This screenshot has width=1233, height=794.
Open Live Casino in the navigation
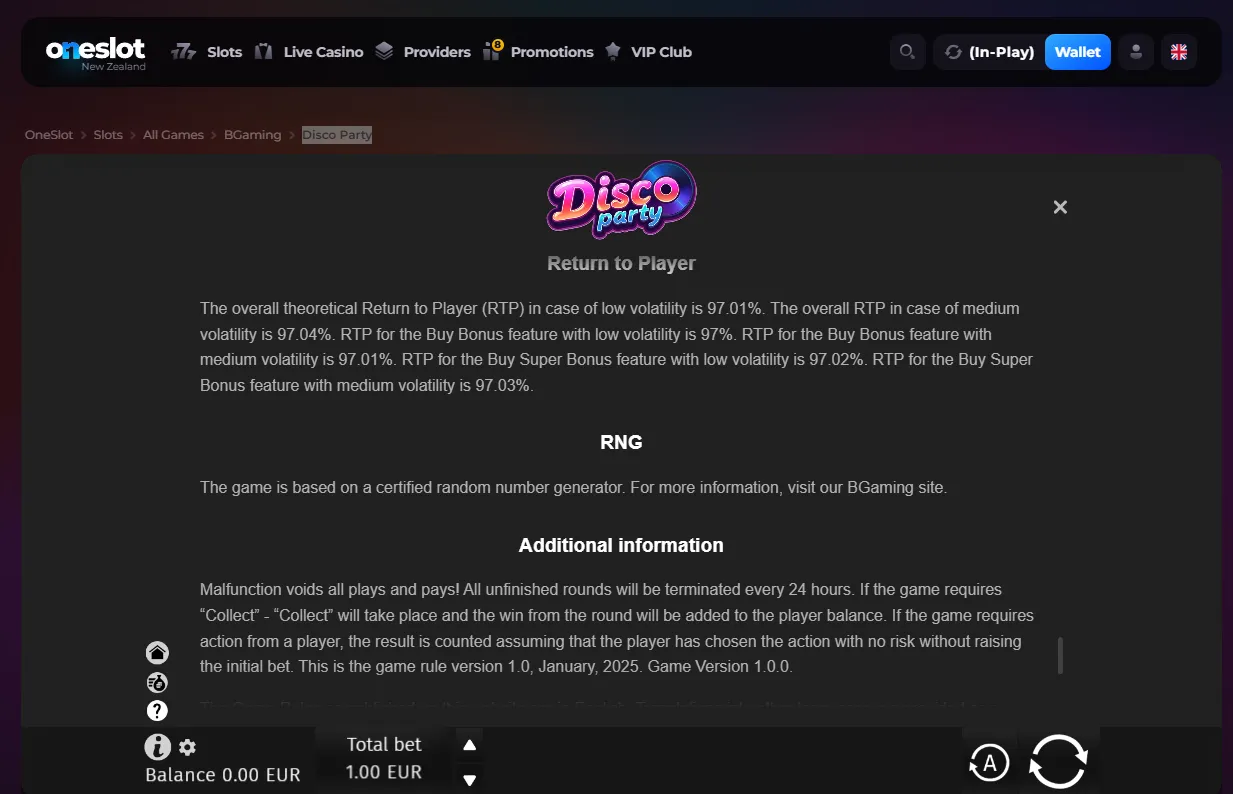[x=309, y=52]
